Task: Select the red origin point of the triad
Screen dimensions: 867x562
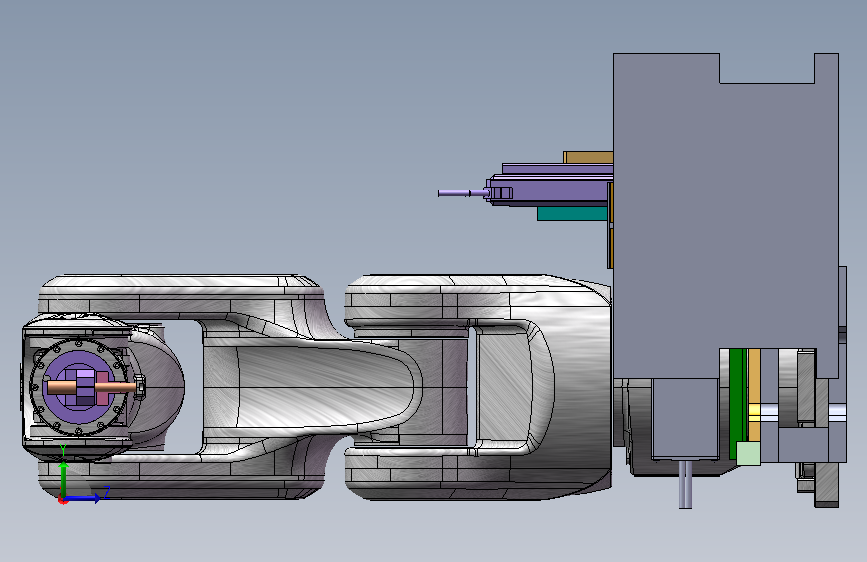Action: (x=62, y=500)
